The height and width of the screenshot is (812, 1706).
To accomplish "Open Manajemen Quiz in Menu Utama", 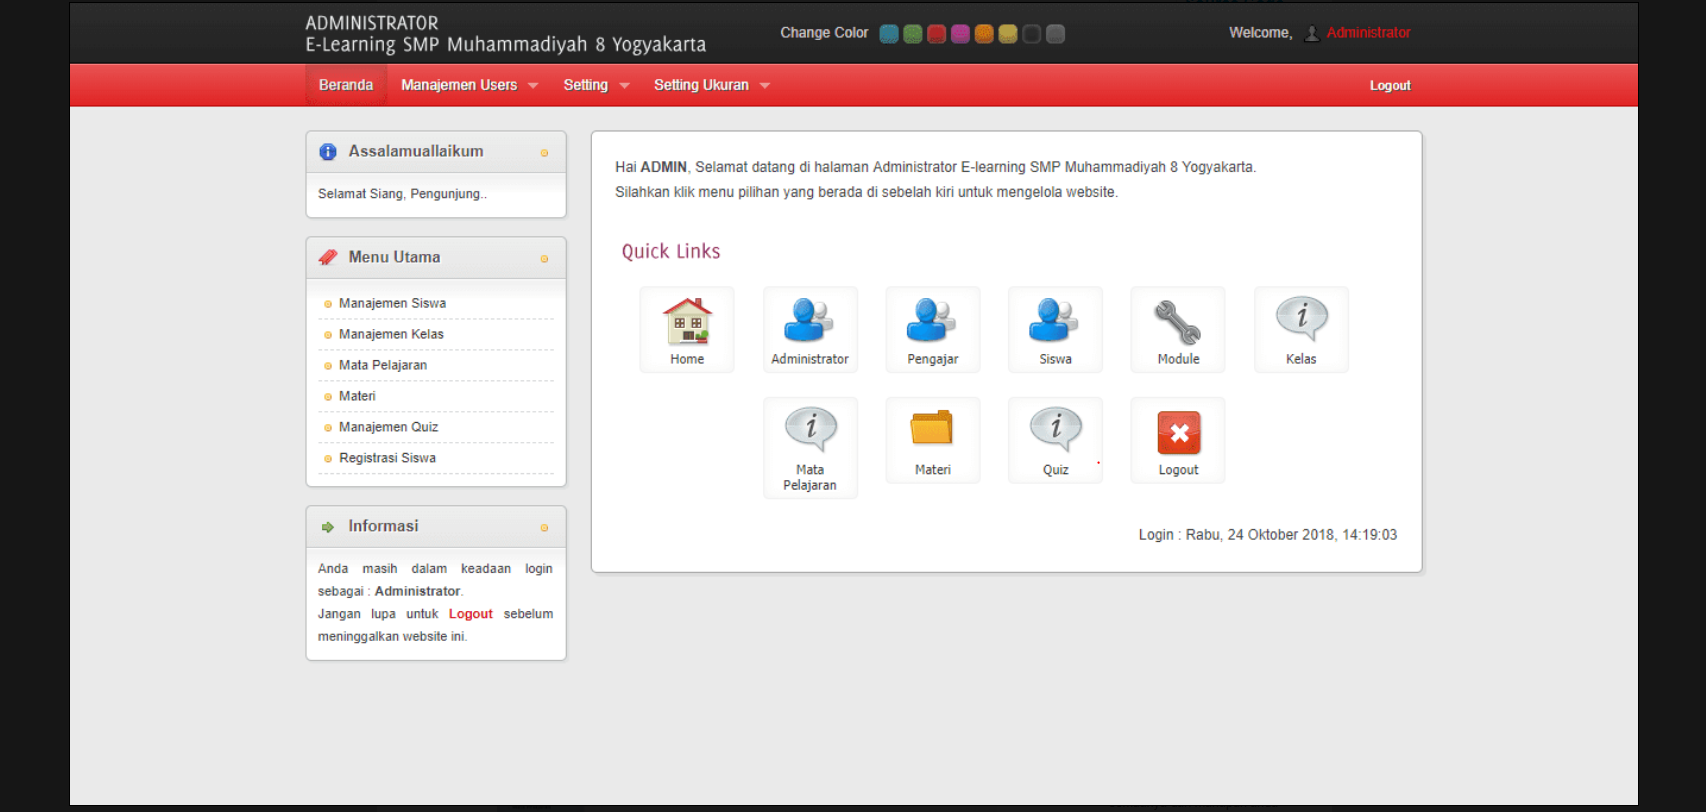I will (388, 427).
